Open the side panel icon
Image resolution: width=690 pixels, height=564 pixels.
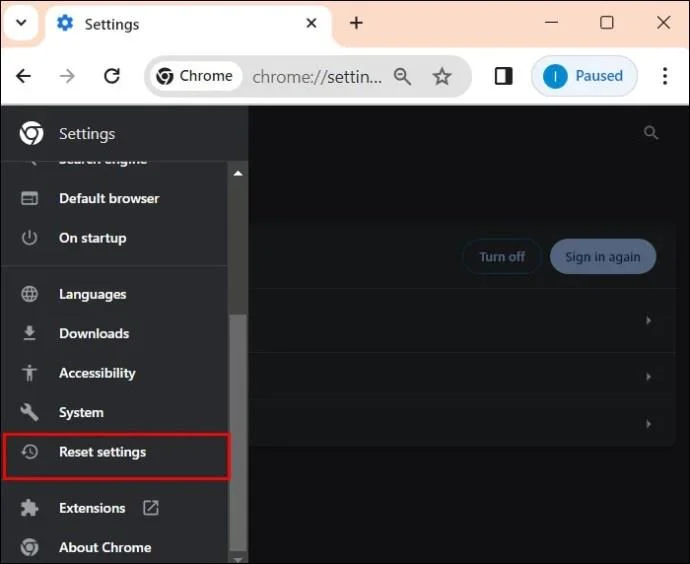click(503, 76)
